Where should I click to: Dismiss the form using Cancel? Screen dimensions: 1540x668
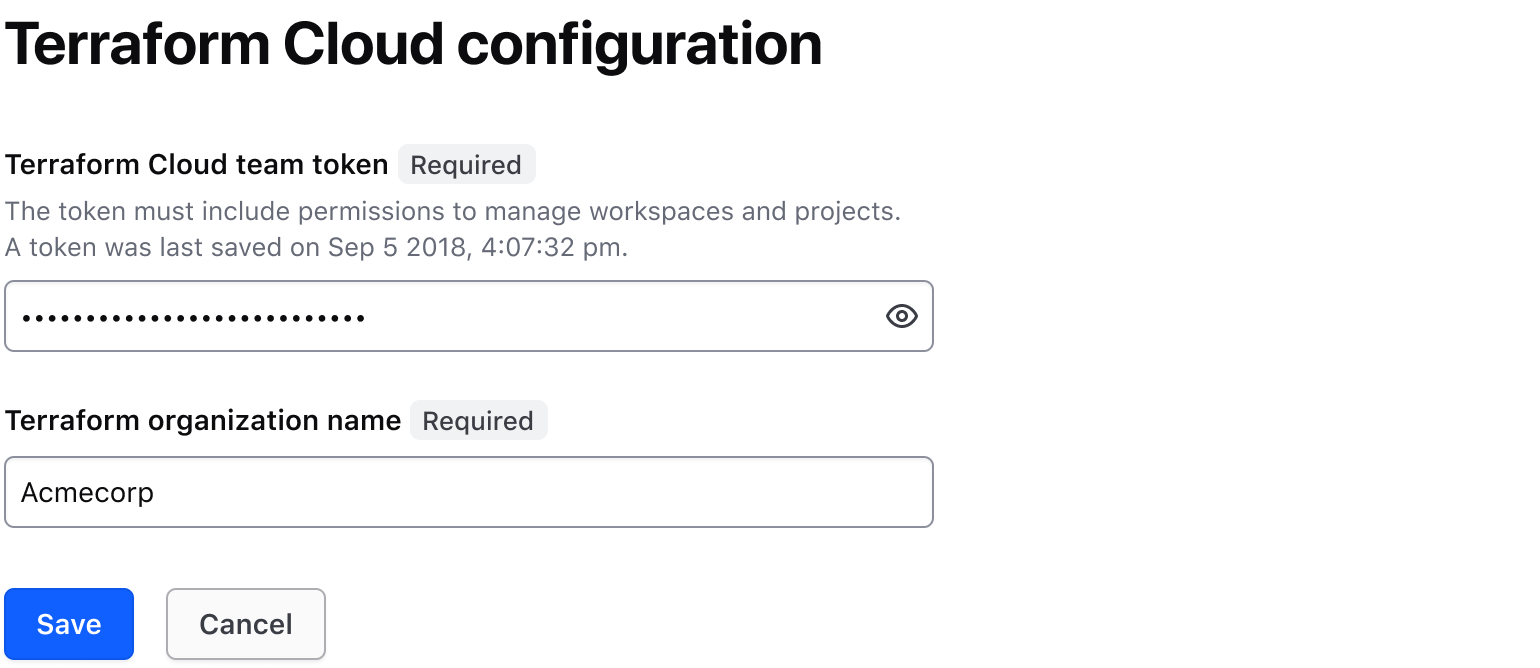click(x=245, y=623)
